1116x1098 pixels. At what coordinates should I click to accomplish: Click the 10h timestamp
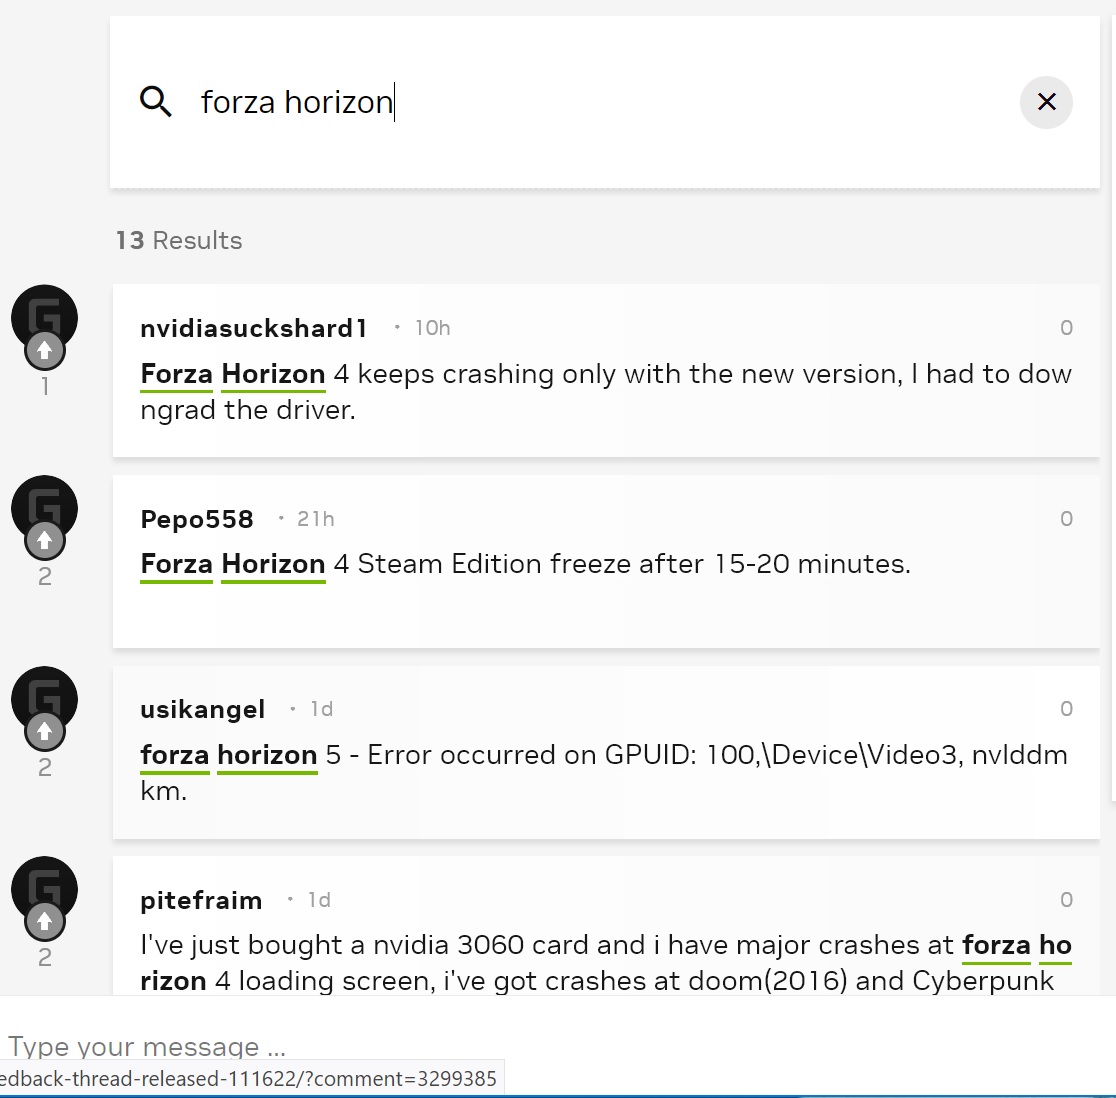[433, 328]
